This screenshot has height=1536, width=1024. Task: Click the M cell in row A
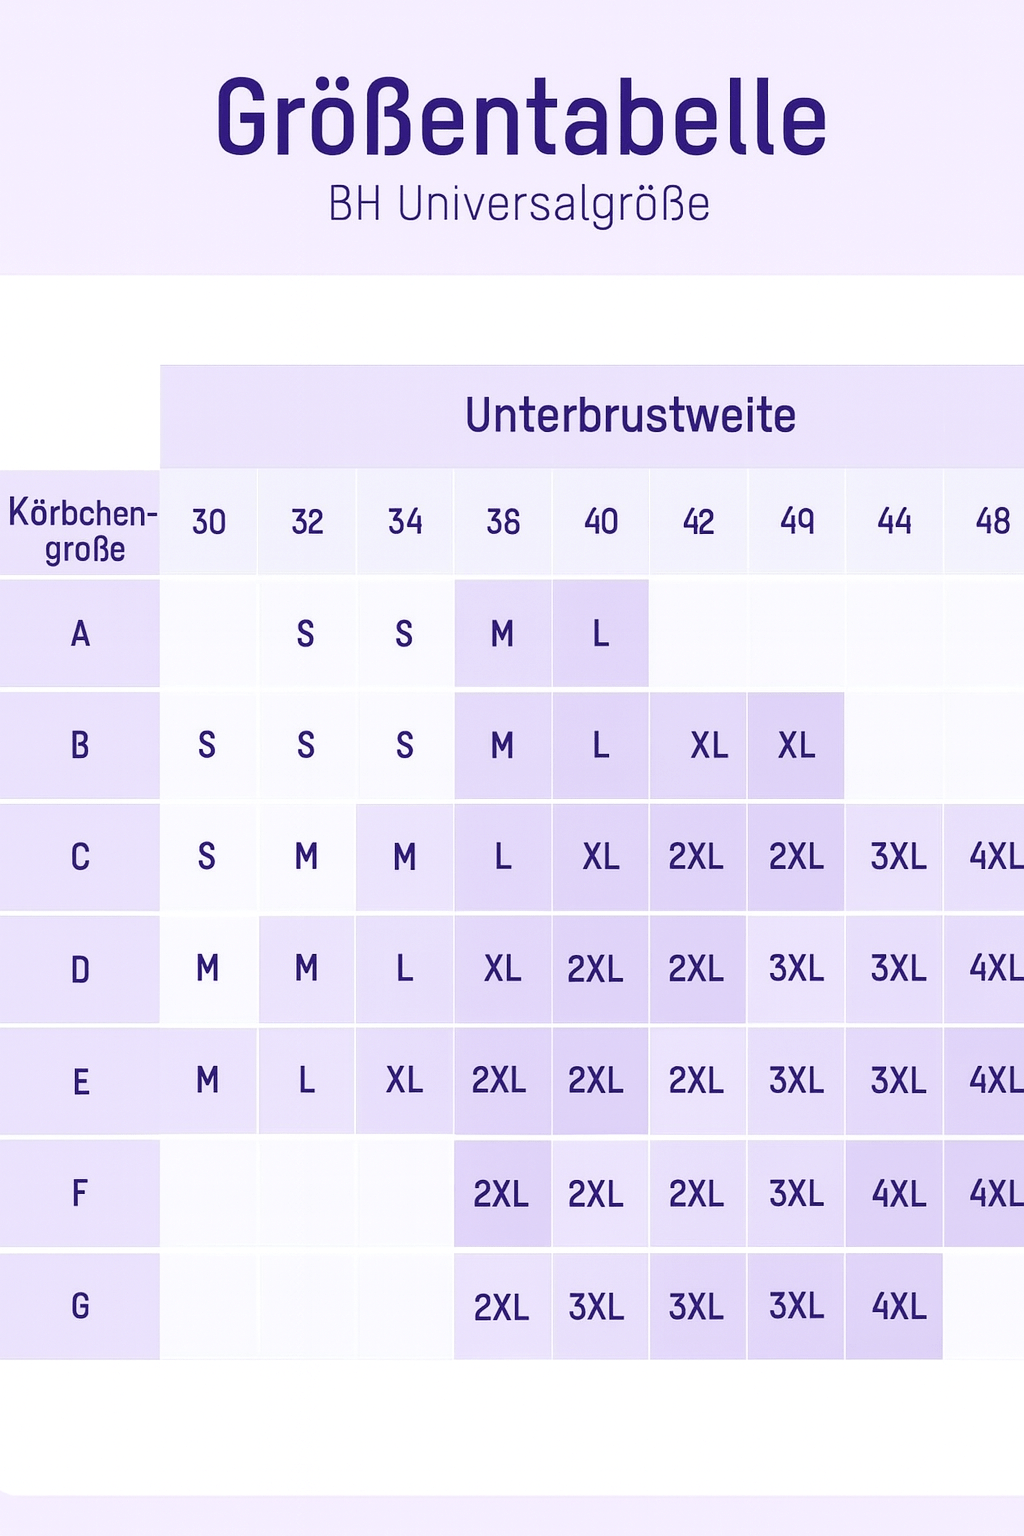click(x=502, y=634)
